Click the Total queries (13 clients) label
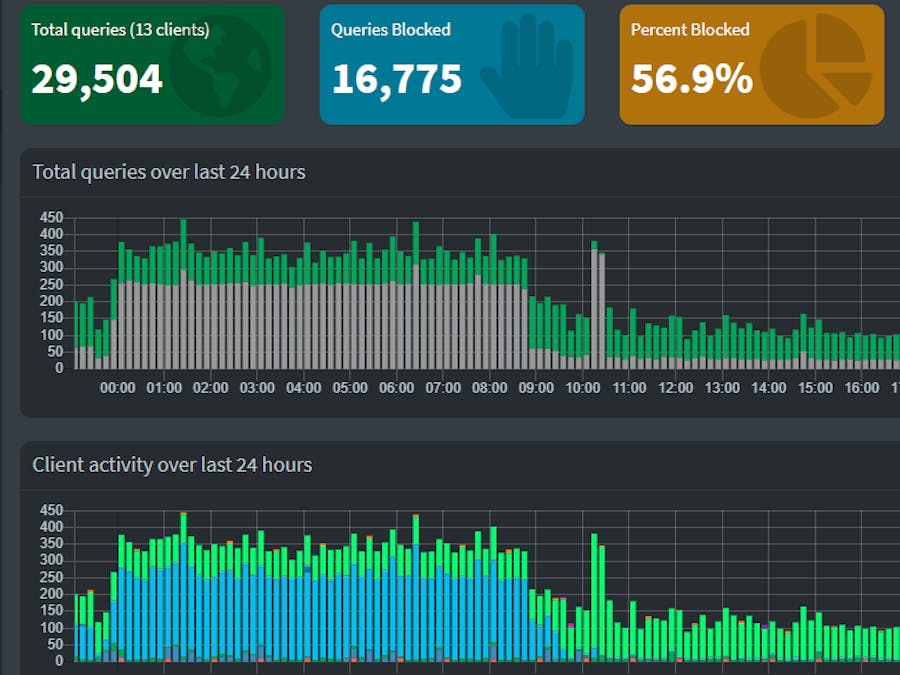900x675 pixels. 121,30
